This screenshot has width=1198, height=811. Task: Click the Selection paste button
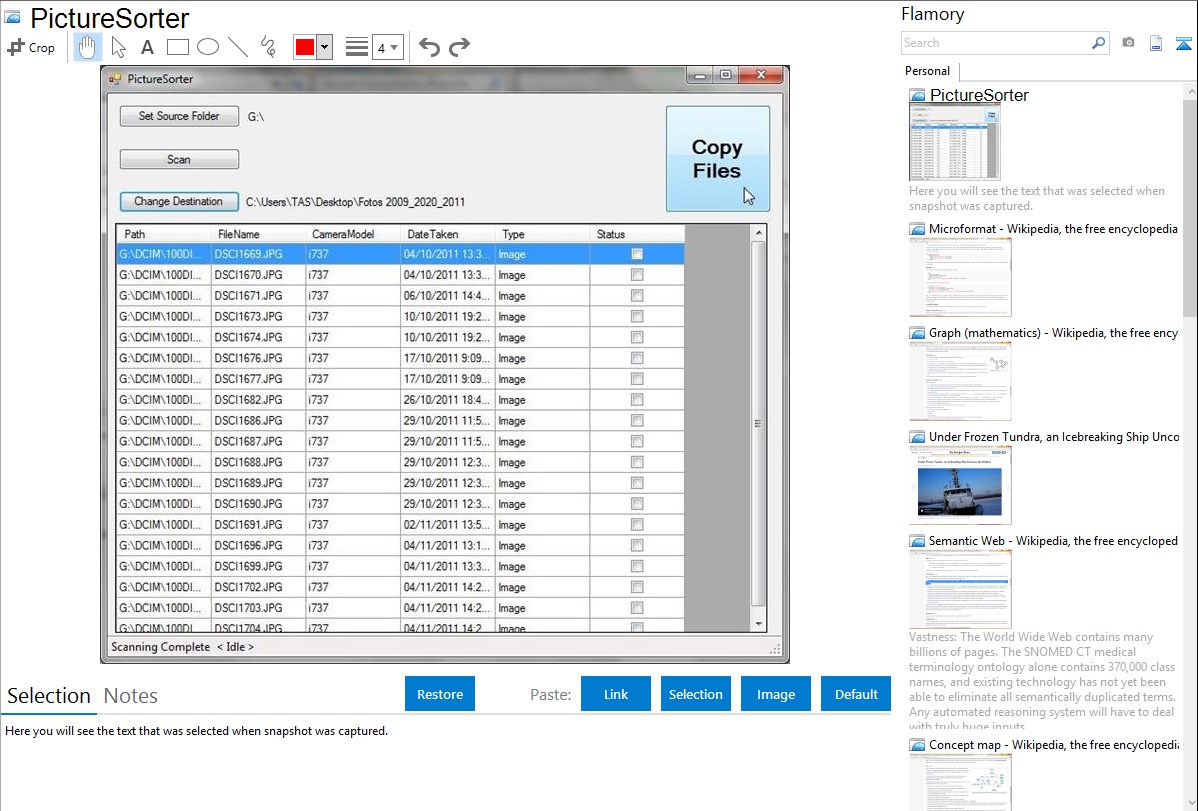click(695, 694)
